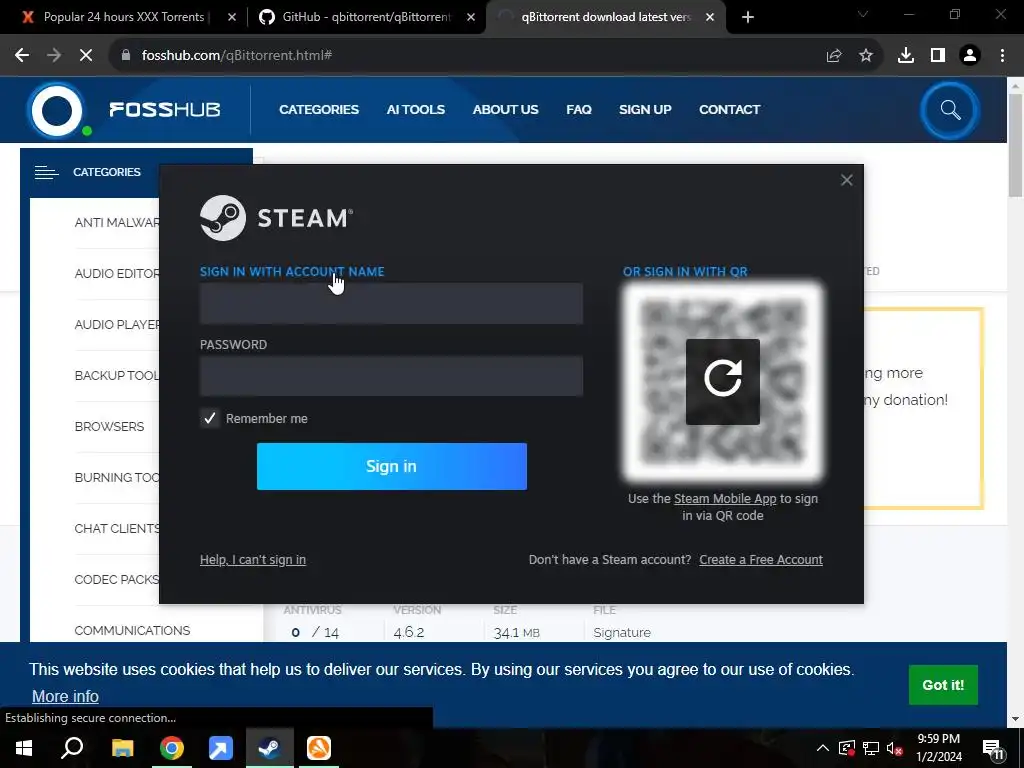This screenshot has width=1024, height=768.
Task: Open a new browser tab
Action: point(748,17)
